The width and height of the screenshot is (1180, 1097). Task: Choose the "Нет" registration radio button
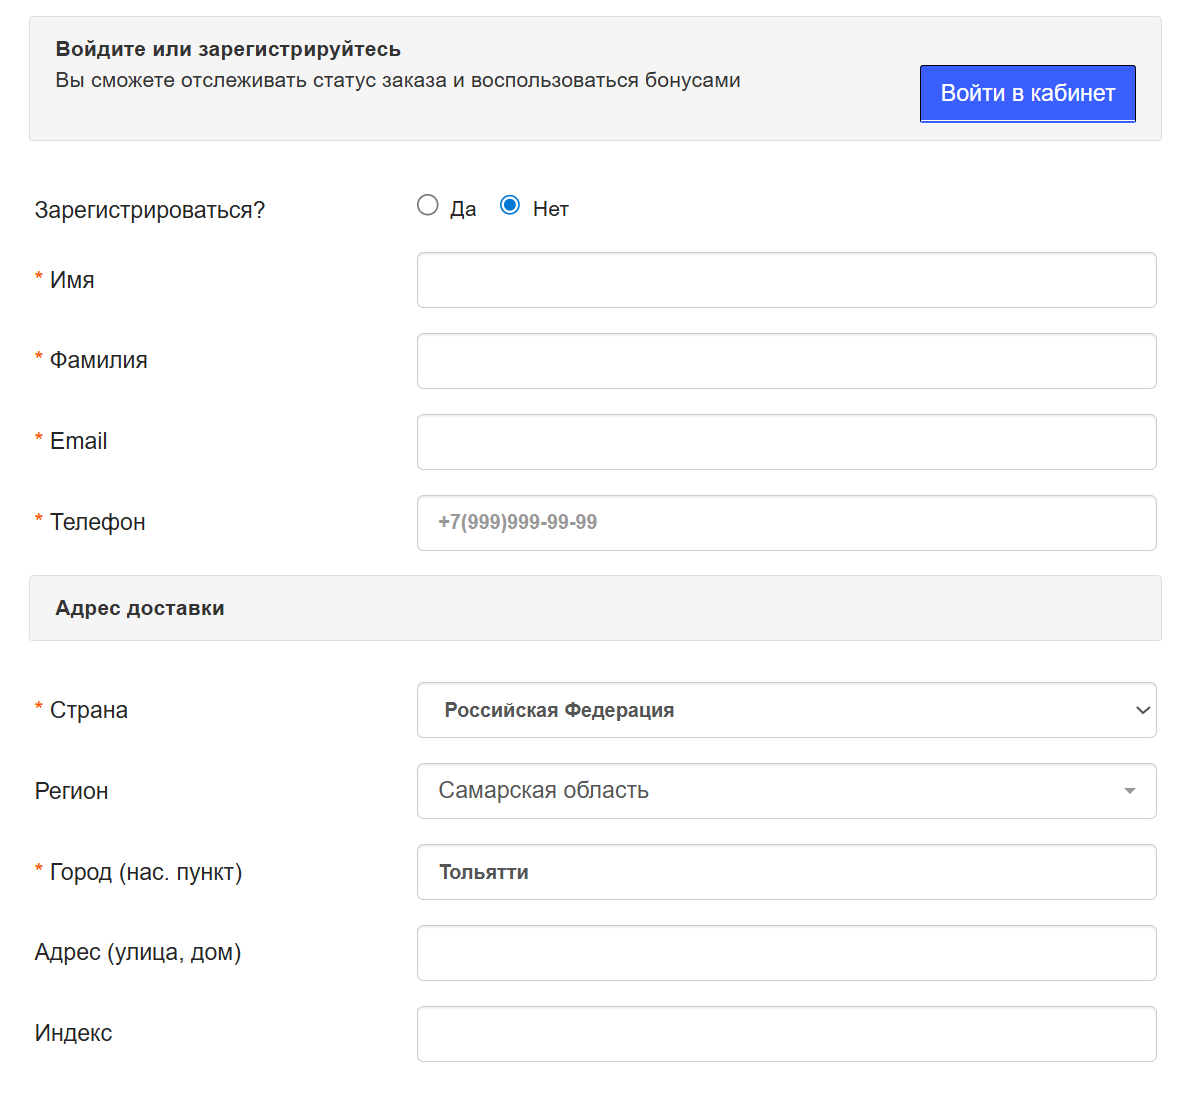coord(510,205)
